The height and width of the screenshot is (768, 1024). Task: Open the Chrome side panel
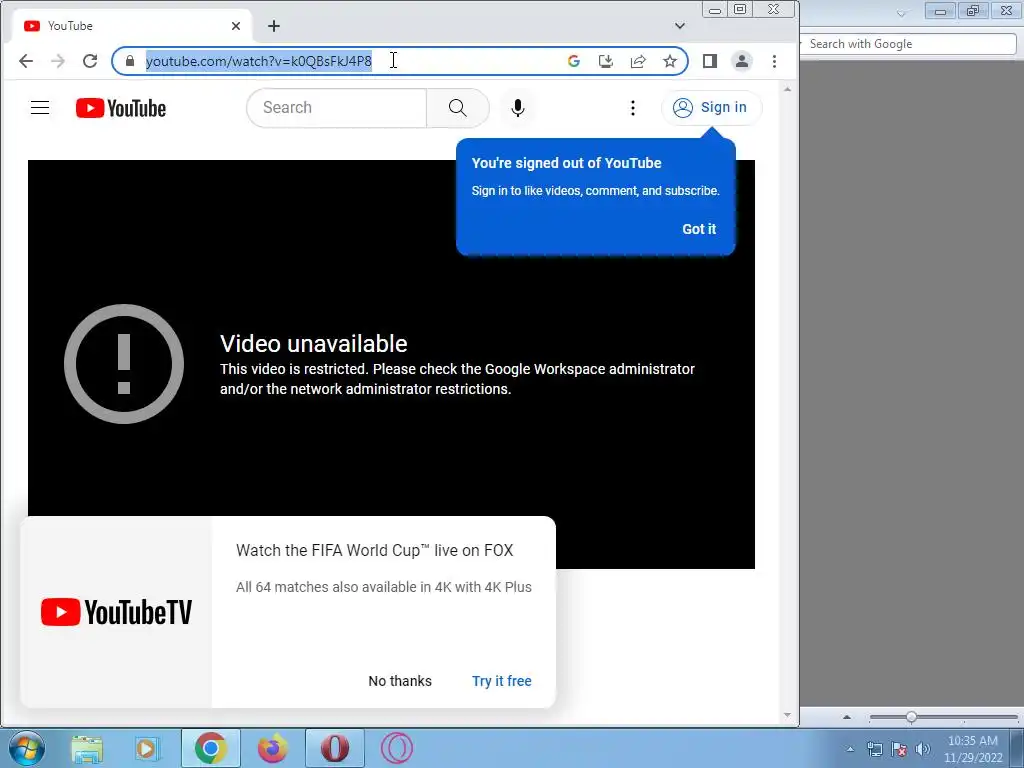click(710, 61)
